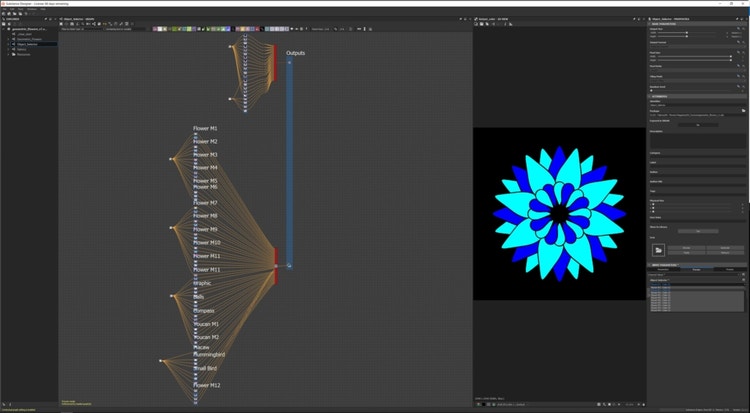Viewport: 750px width, 413px height.
Task: Click the Flower M4 node label
Action: 205,167
